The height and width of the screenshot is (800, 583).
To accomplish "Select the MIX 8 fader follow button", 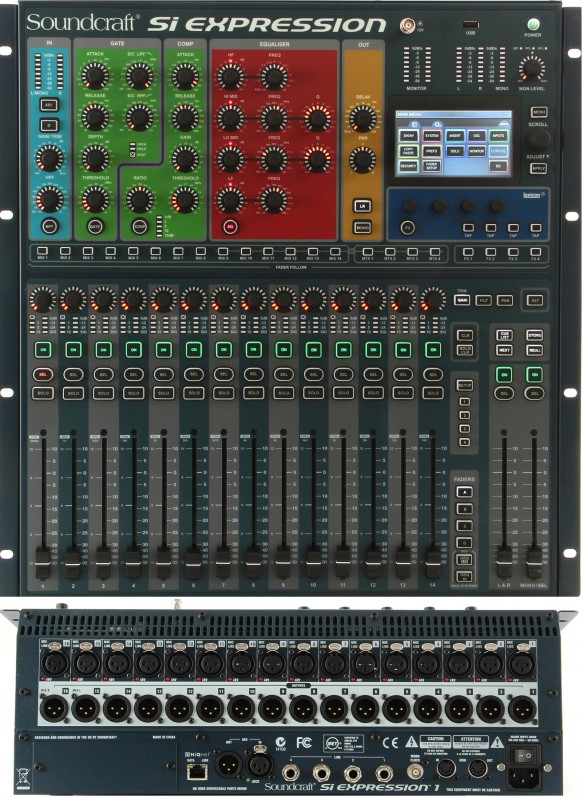I will tap(200, 251).
